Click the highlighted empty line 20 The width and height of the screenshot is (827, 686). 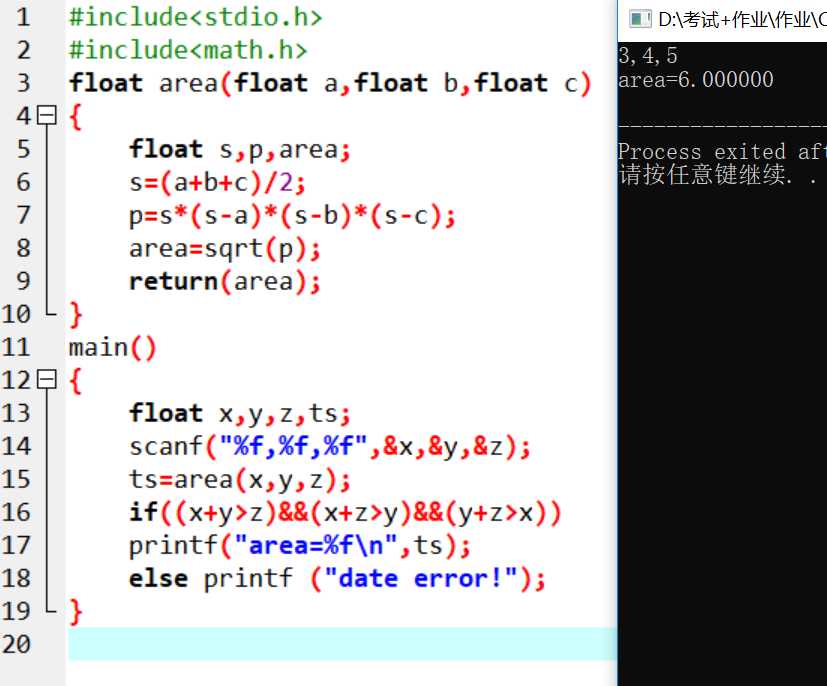[342, 644]
